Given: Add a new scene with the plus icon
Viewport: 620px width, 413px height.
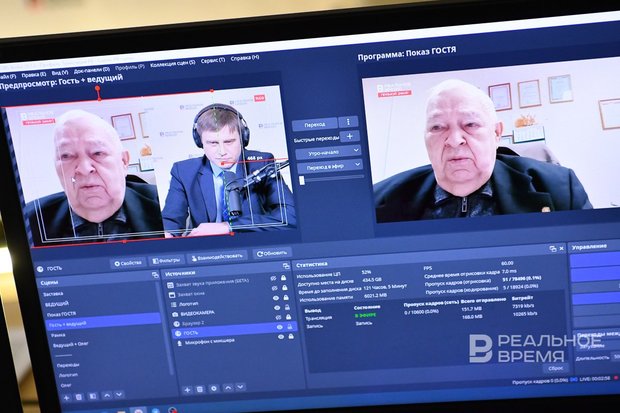Looking at the screenshot, I should click(67, 396).
